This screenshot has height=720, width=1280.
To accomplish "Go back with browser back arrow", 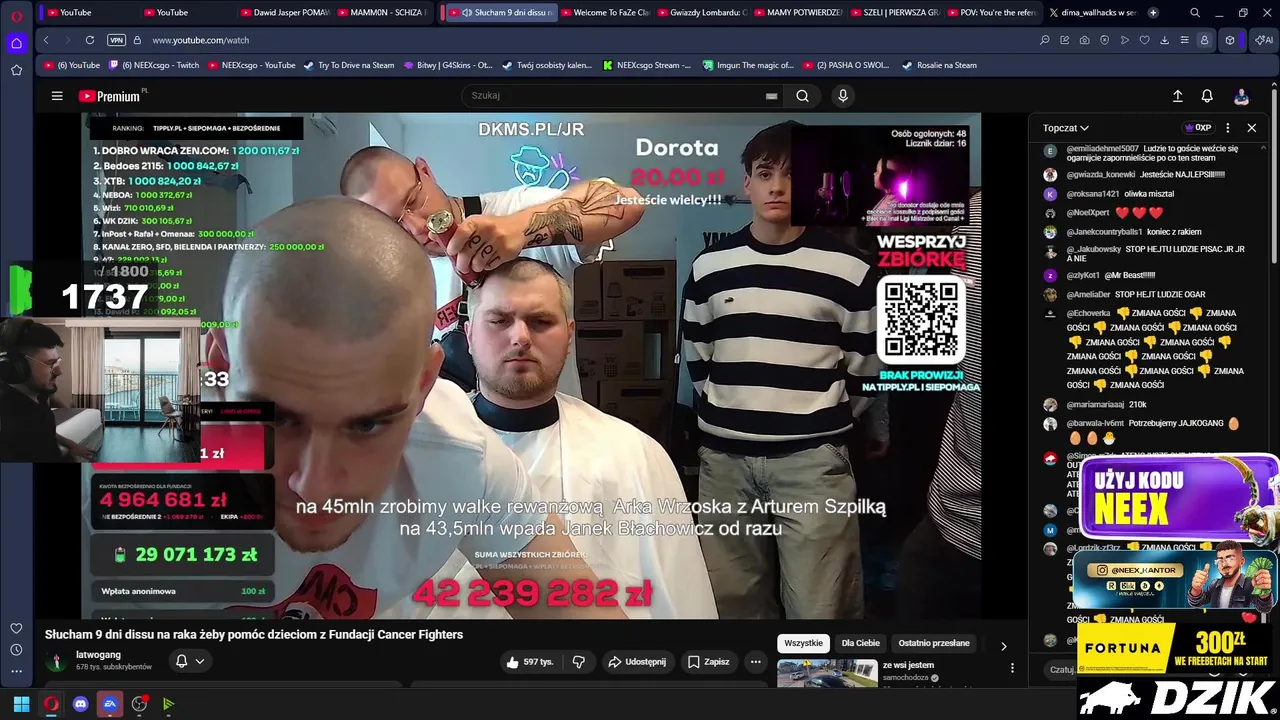I will [46, 40].
